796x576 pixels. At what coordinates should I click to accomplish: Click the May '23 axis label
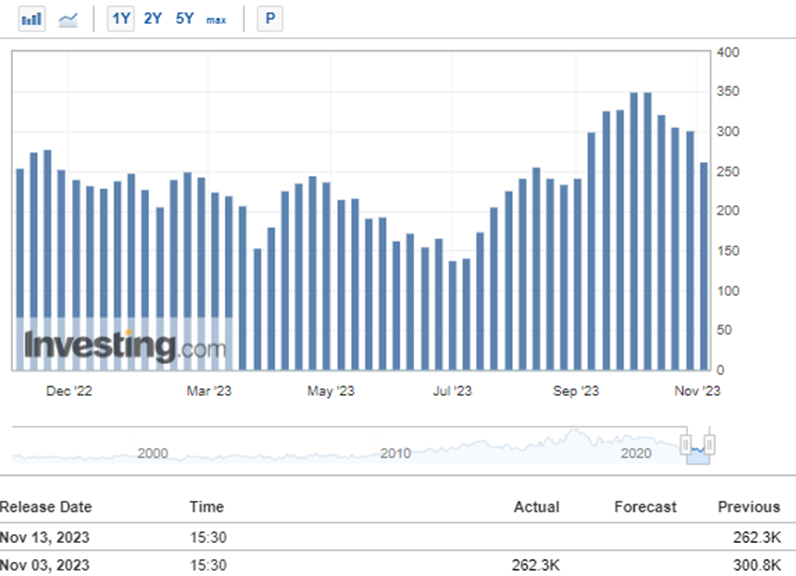coord(330,391)
